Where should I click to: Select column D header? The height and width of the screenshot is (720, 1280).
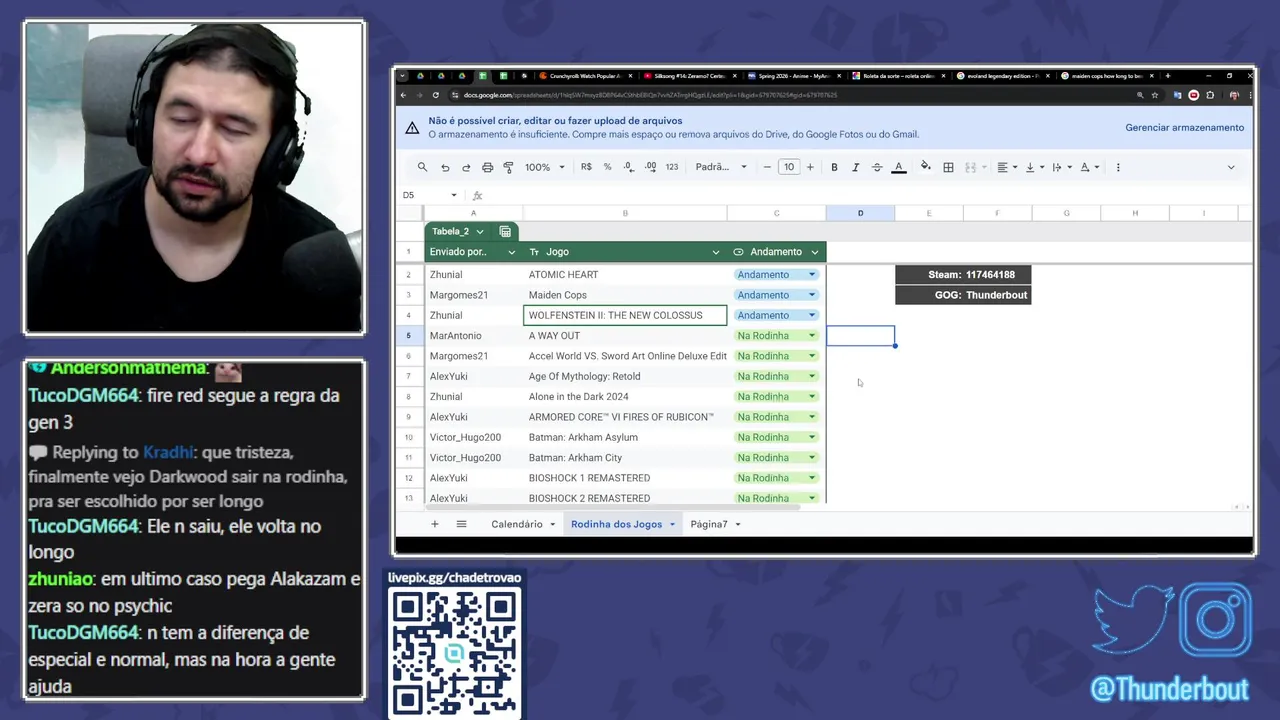tap(860, 213)
